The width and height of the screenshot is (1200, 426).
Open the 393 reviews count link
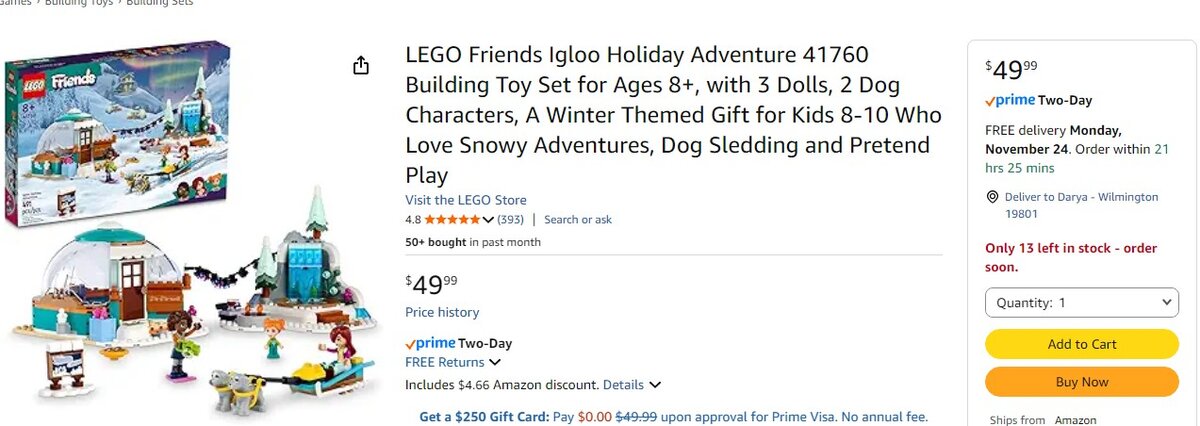[510, 220]
